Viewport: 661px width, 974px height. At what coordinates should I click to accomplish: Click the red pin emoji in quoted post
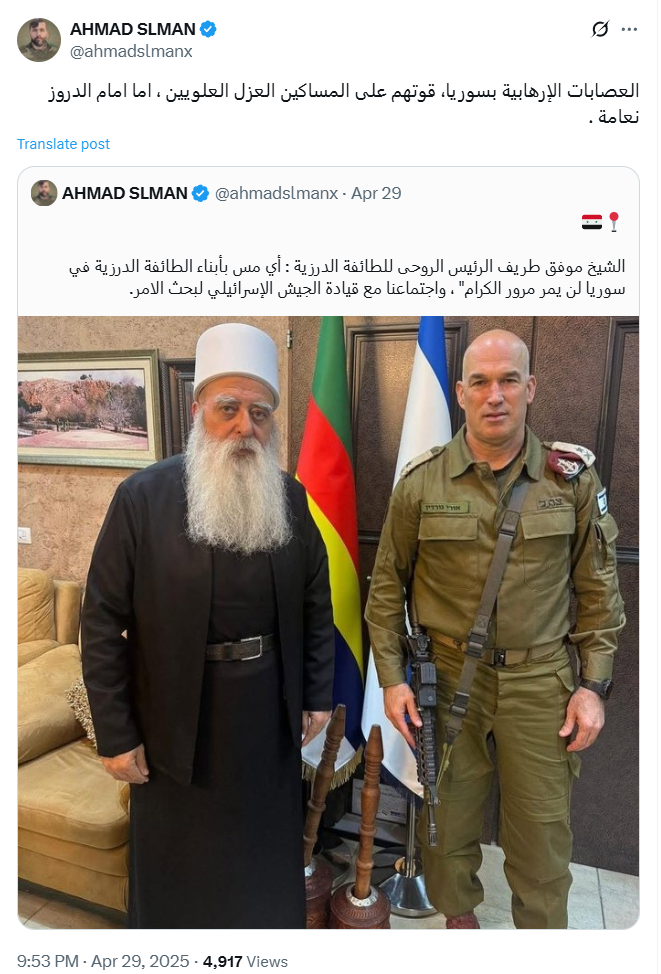pos(614,222)
